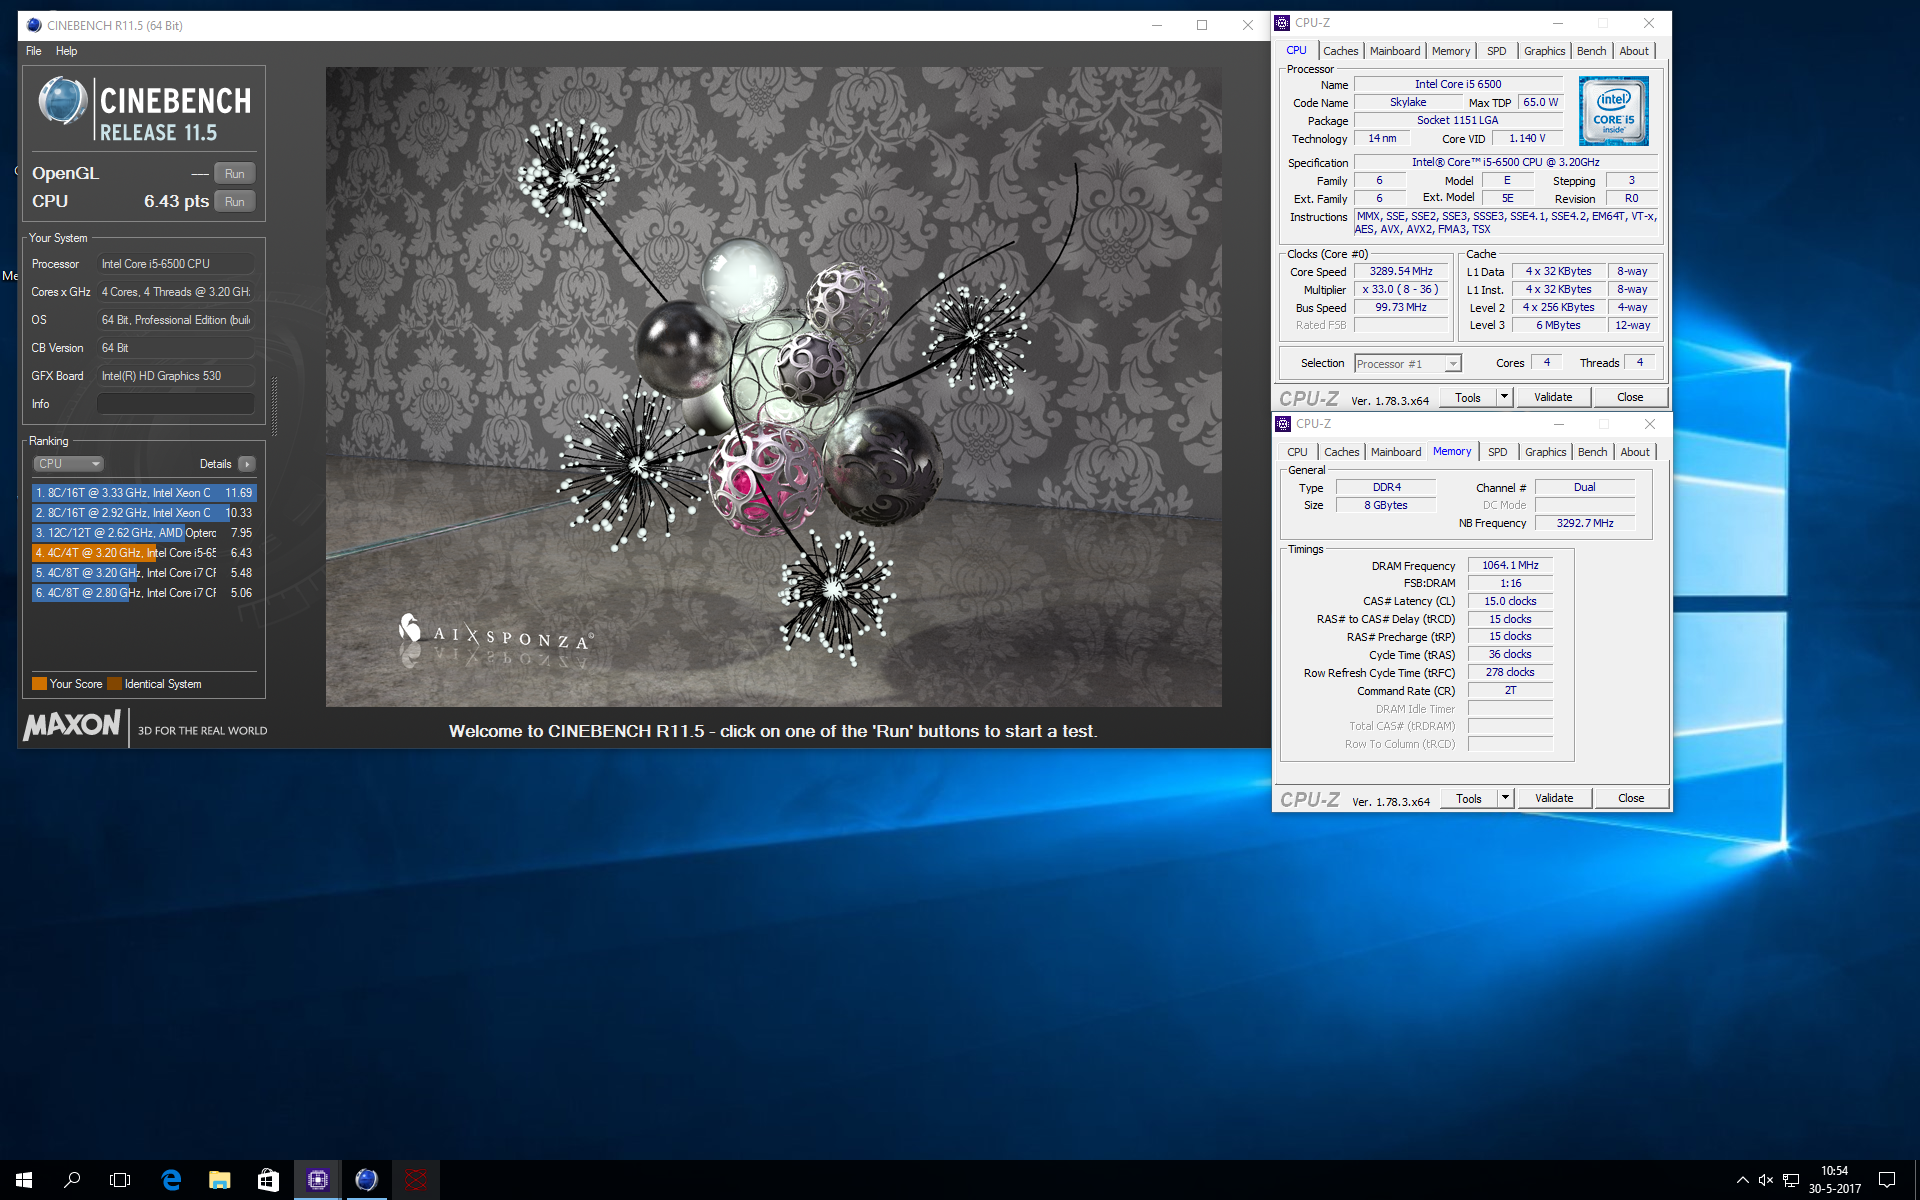The width and height of the screenshot is (1920, 1200).
Task: Click the CPU-Z title bar icon in lower window
Action: point(1284,424)
